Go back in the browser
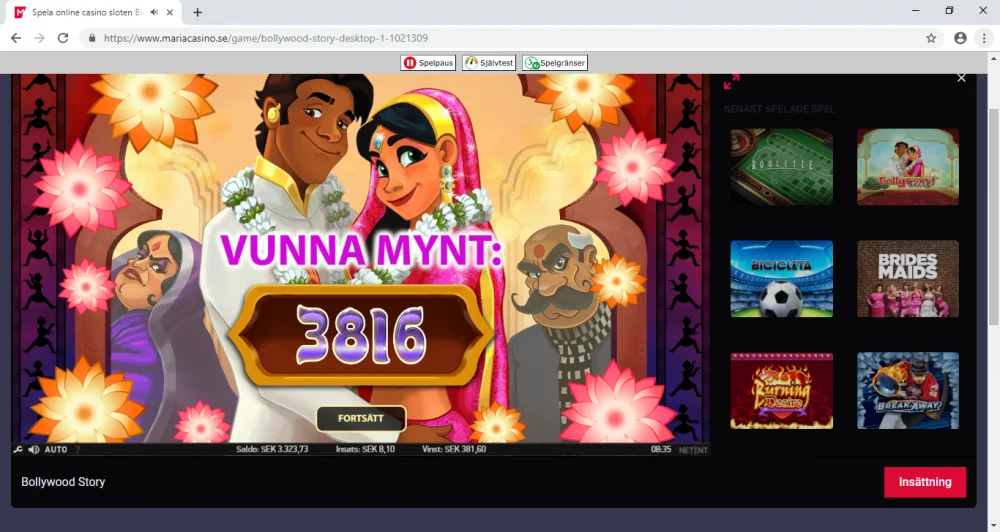 coord(16,38)
